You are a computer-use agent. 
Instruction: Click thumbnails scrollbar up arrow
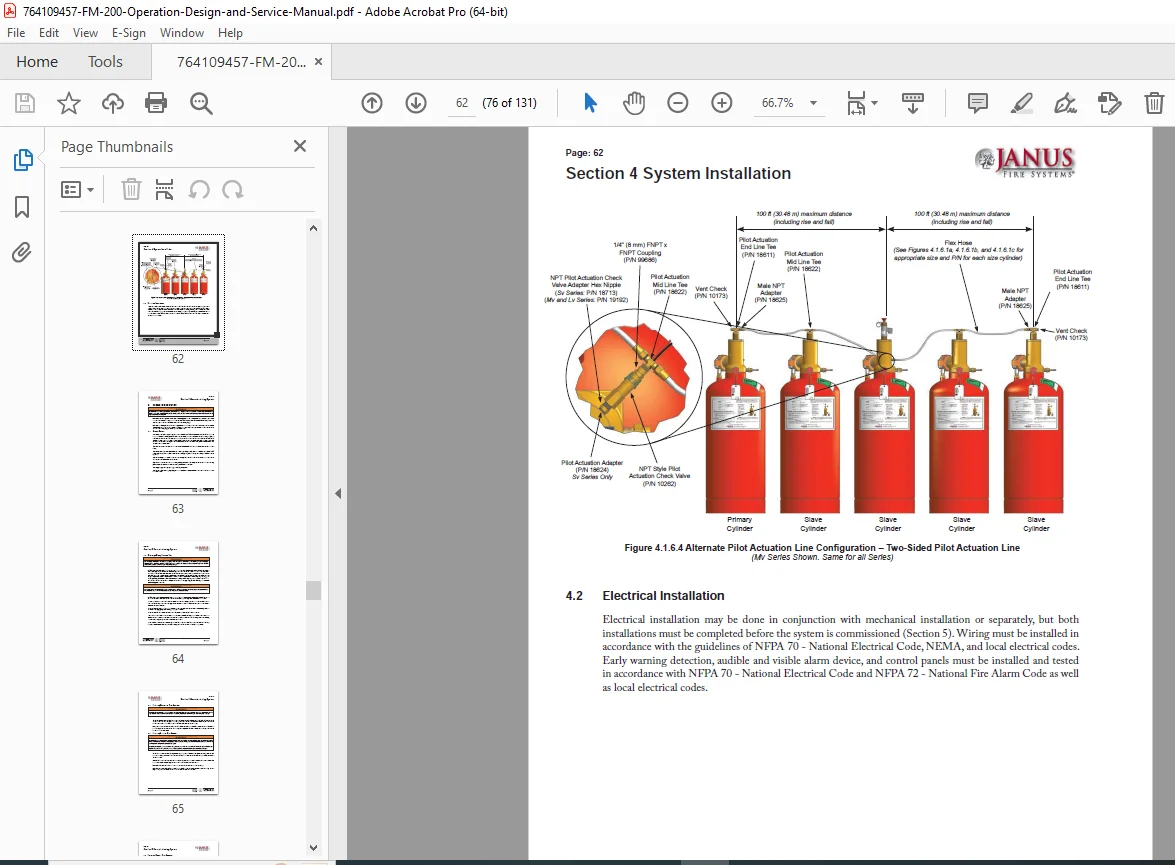point(313,228)
